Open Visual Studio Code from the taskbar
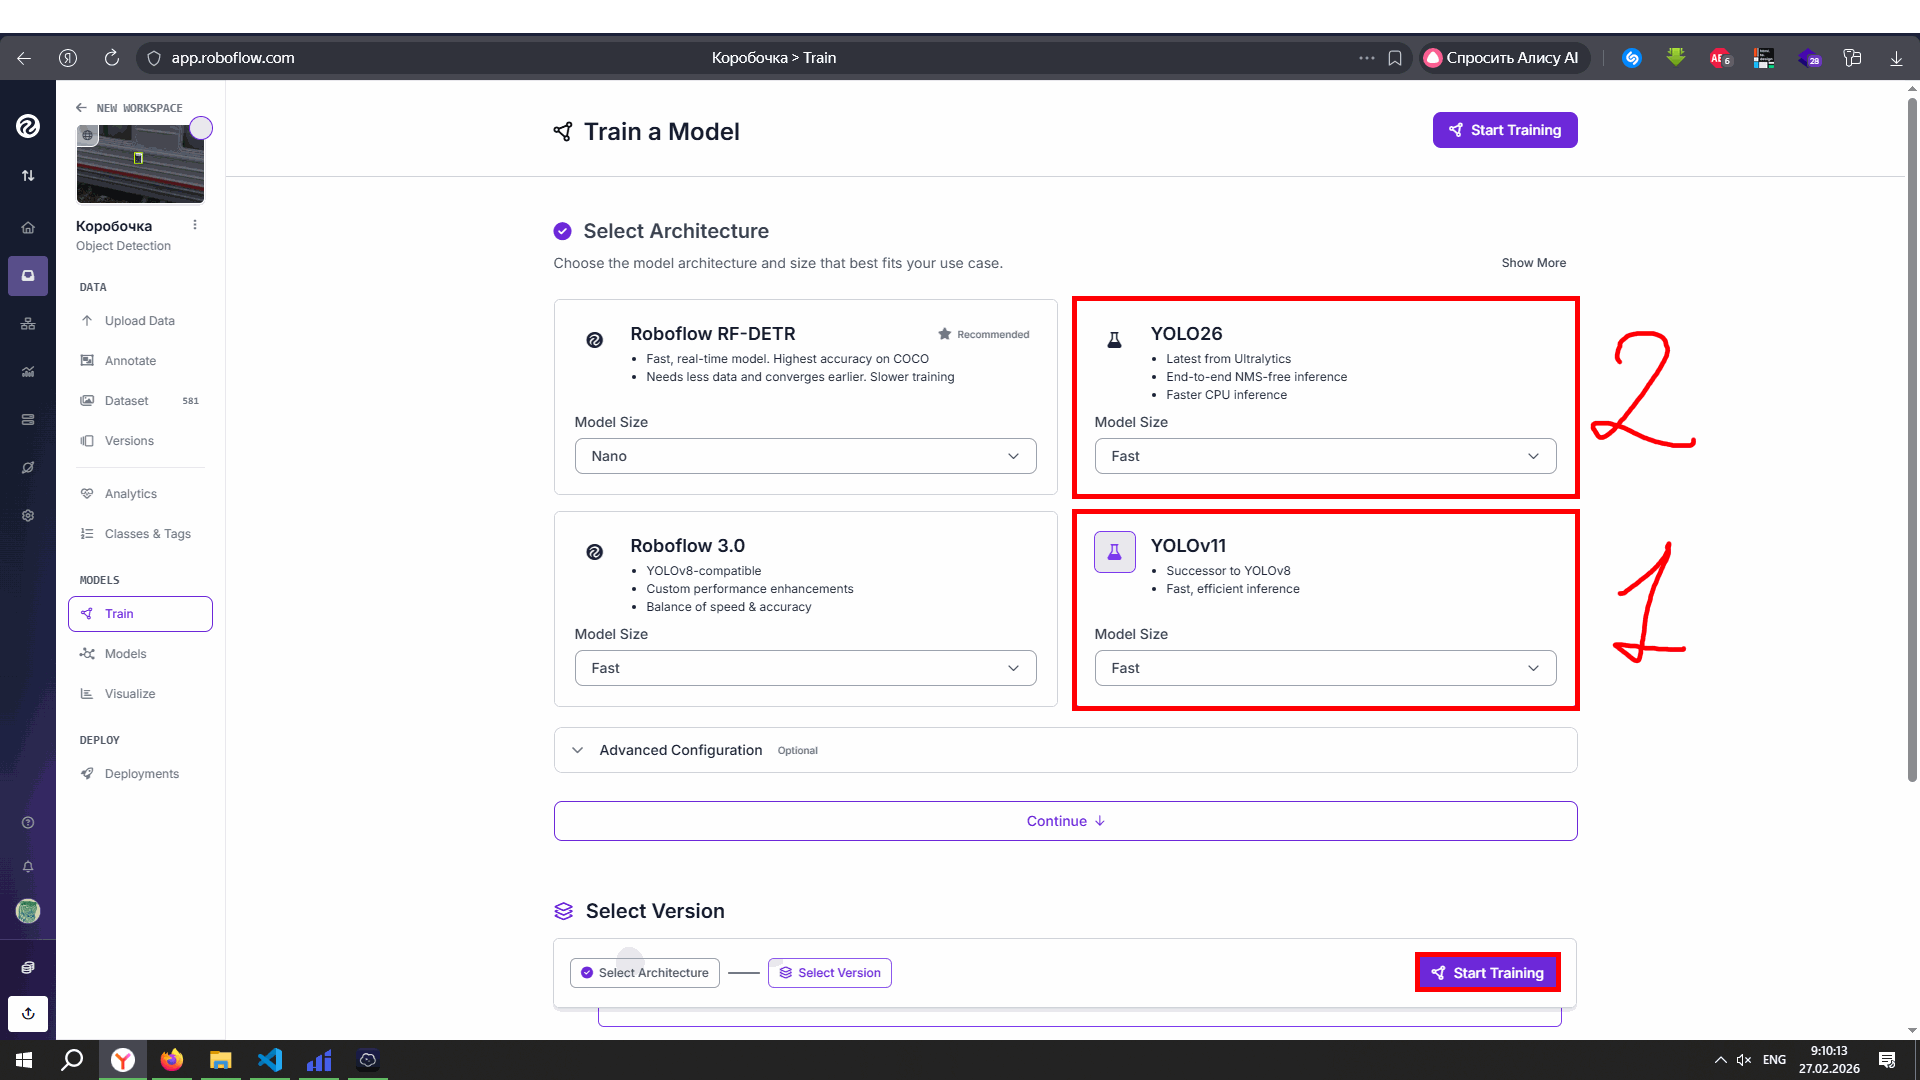The height and width of the screenshot is (1080, 1920). (x=270, y=1060)
